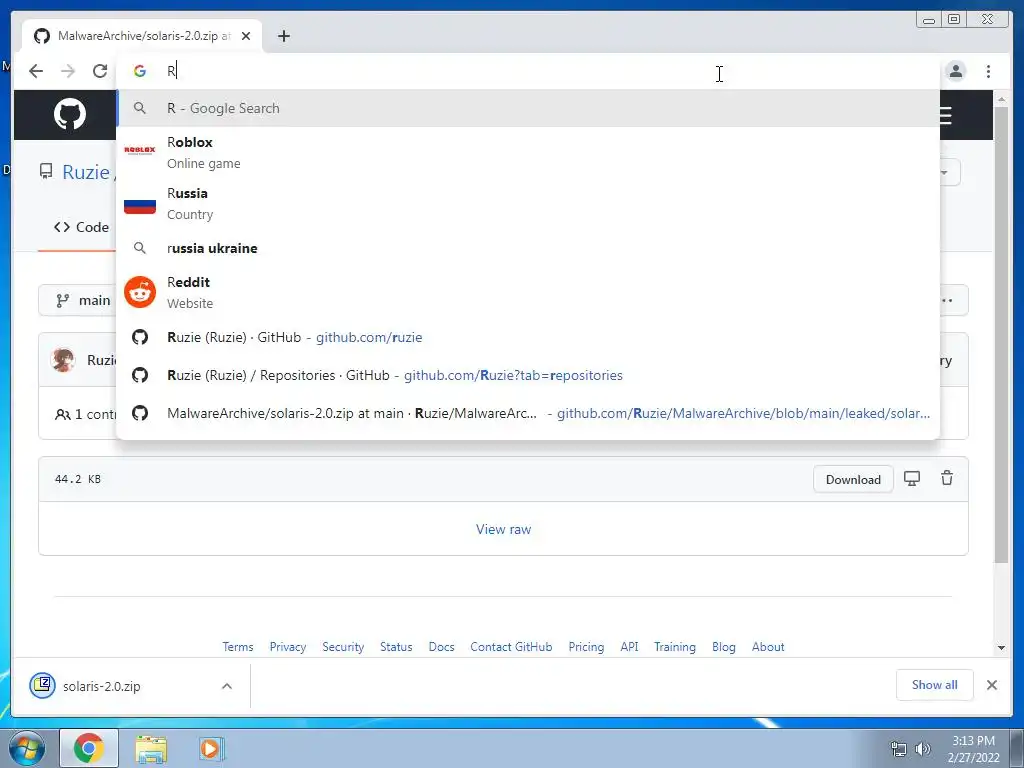Open the Privacy footer link

tap(288, 647)
